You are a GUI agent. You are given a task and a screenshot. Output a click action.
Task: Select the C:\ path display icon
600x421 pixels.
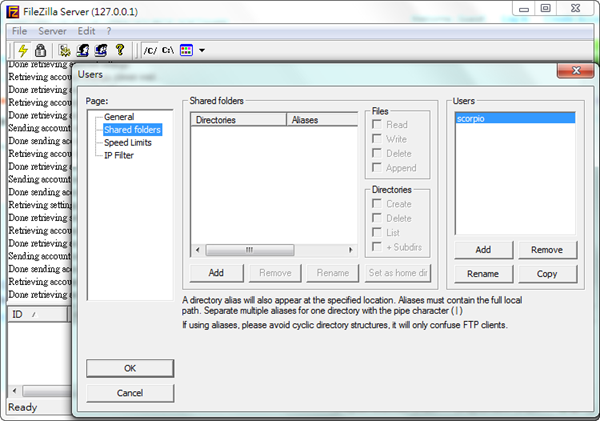coord(167,49)
